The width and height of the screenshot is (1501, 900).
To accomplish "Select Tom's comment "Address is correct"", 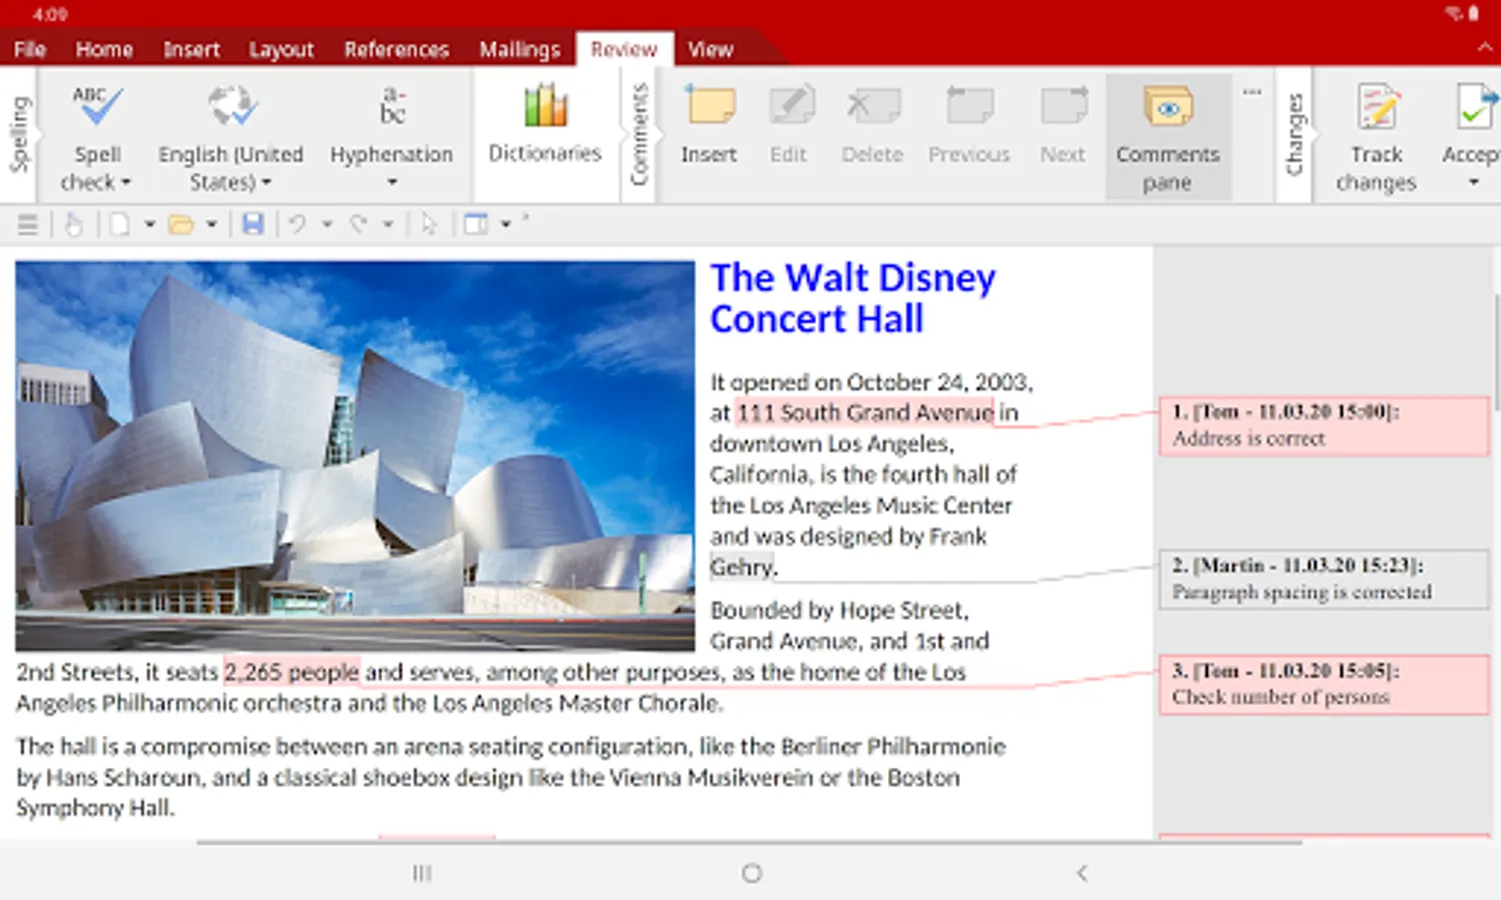I will tap(1323, 426).
